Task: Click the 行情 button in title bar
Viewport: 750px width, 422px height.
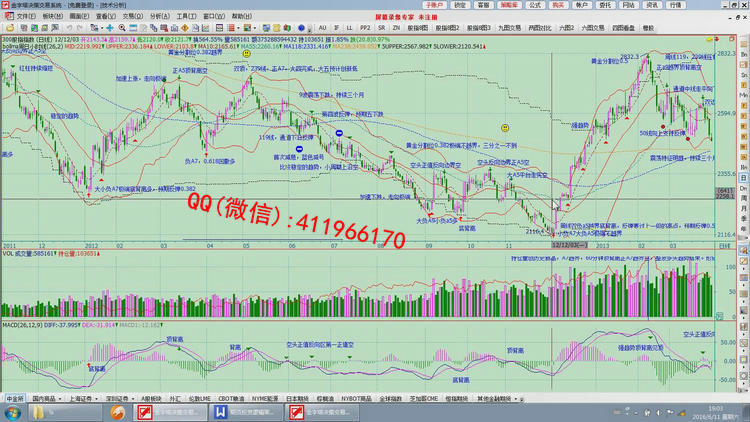Action: [x=675, y=5]
